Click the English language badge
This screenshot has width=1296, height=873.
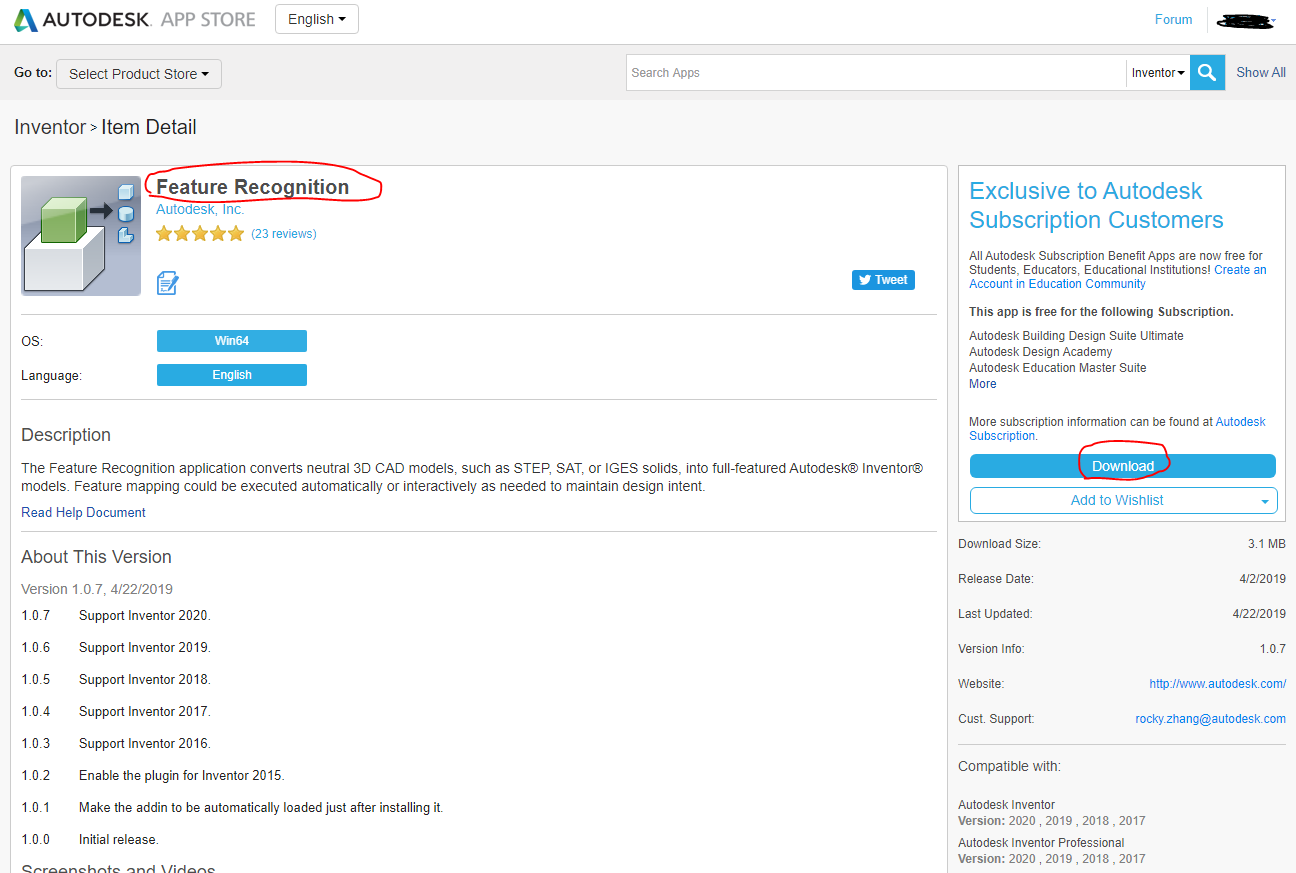pyautogui.click(x=231, y=375)
